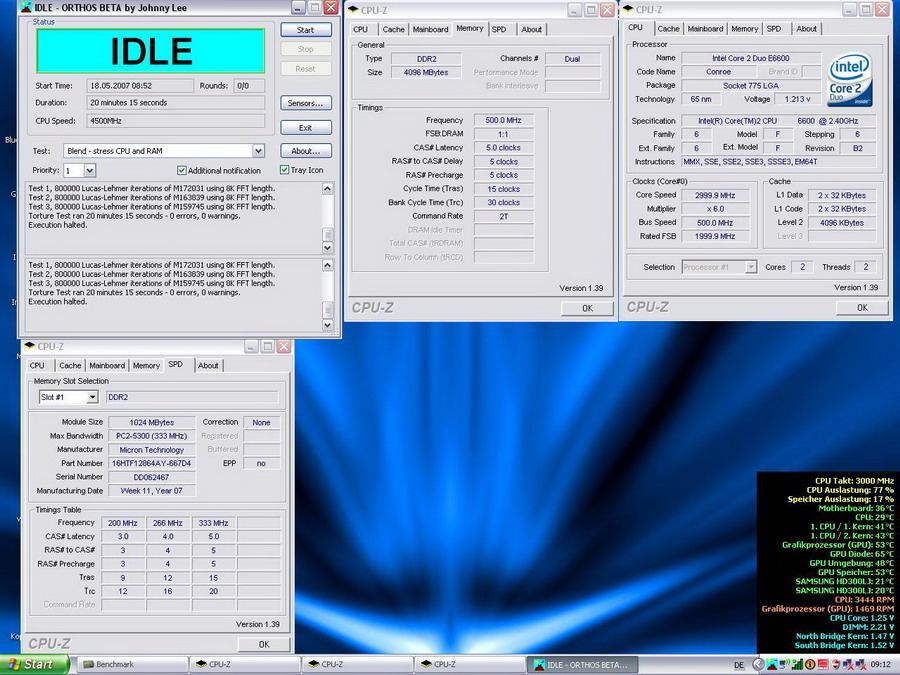
Task: Click the Orthos title bar app icon
Action: click(x=26, y=8)
